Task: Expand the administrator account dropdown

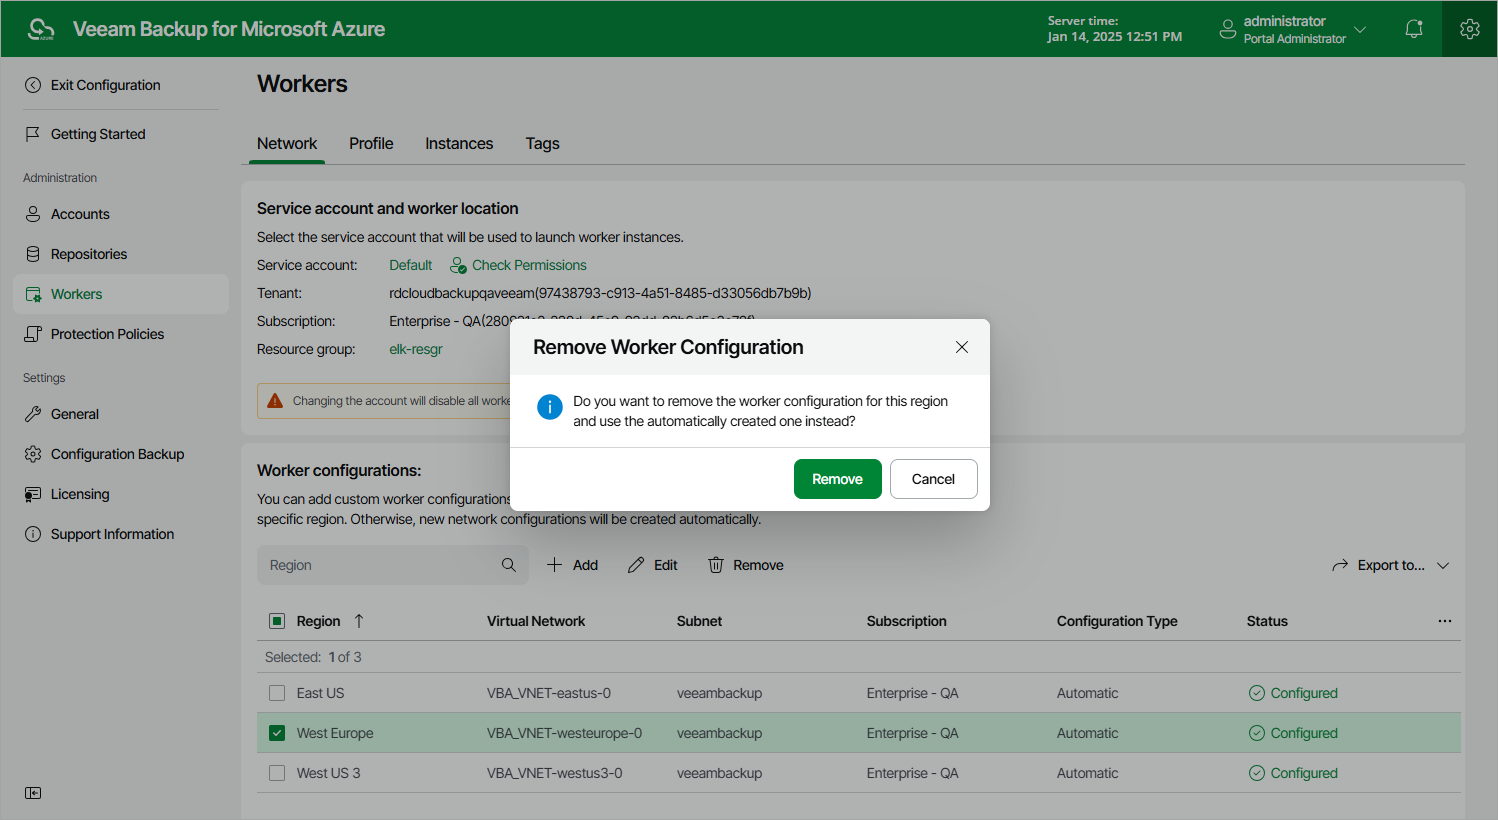Action: (1360, 29)
